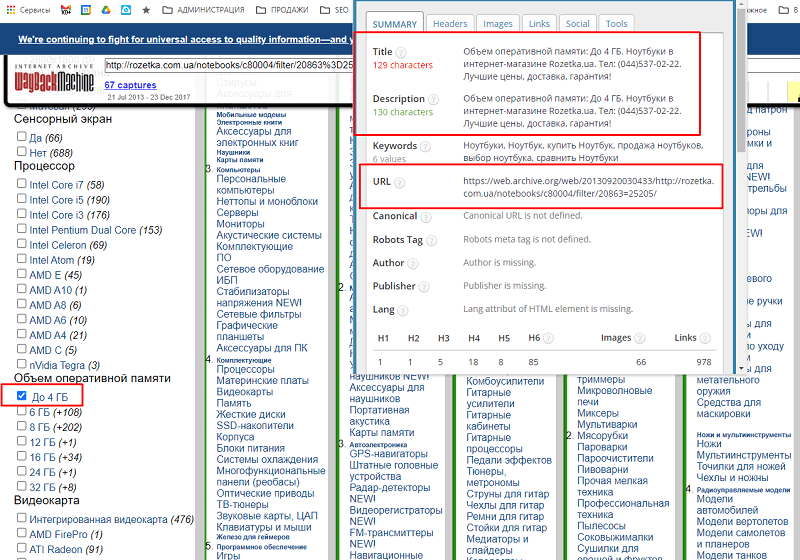Click the help icon next to Robots Tag

click(432, 240)
